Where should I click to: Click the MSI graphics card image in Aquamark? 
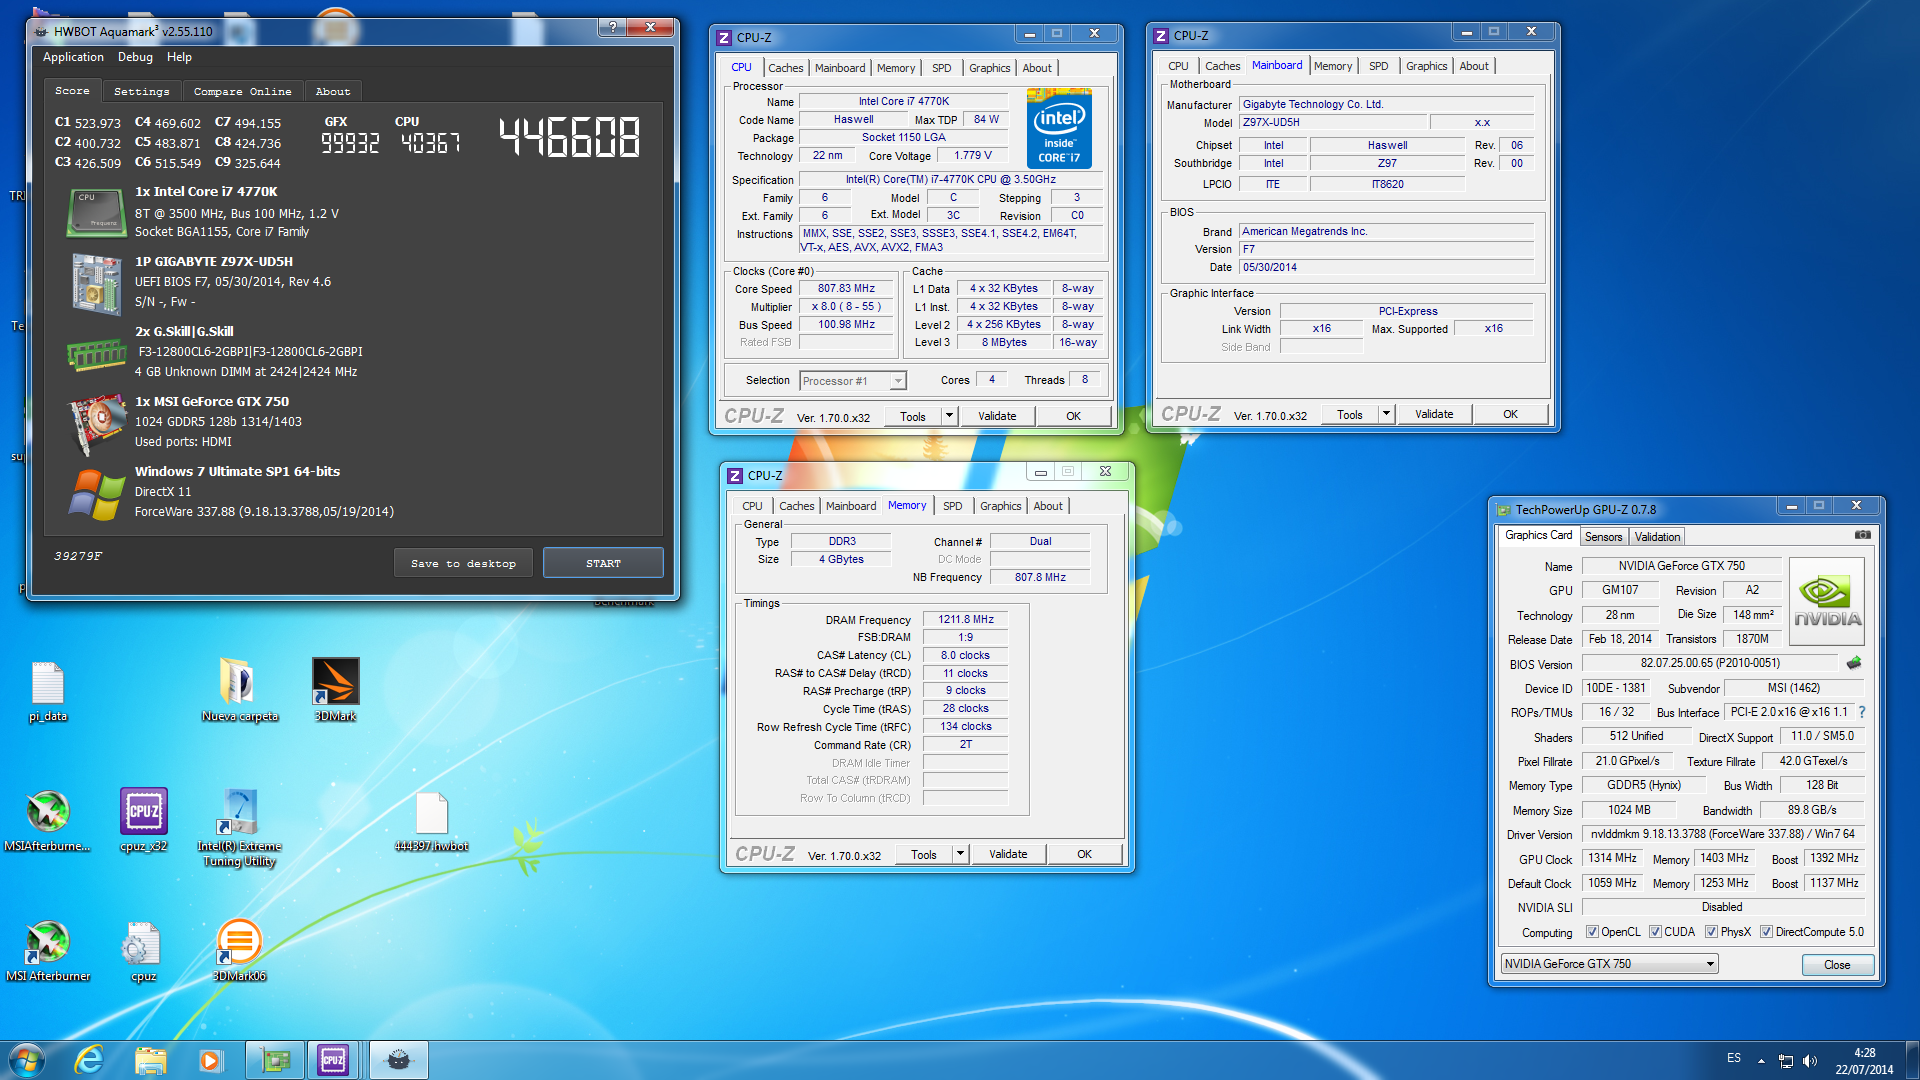coord(96,424)
